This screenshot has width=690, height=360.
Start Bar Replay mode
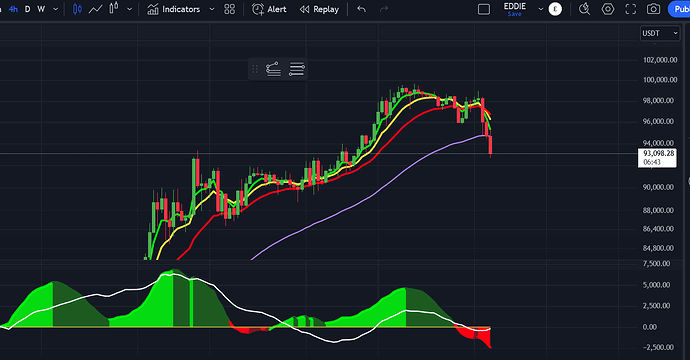(319, 9)
